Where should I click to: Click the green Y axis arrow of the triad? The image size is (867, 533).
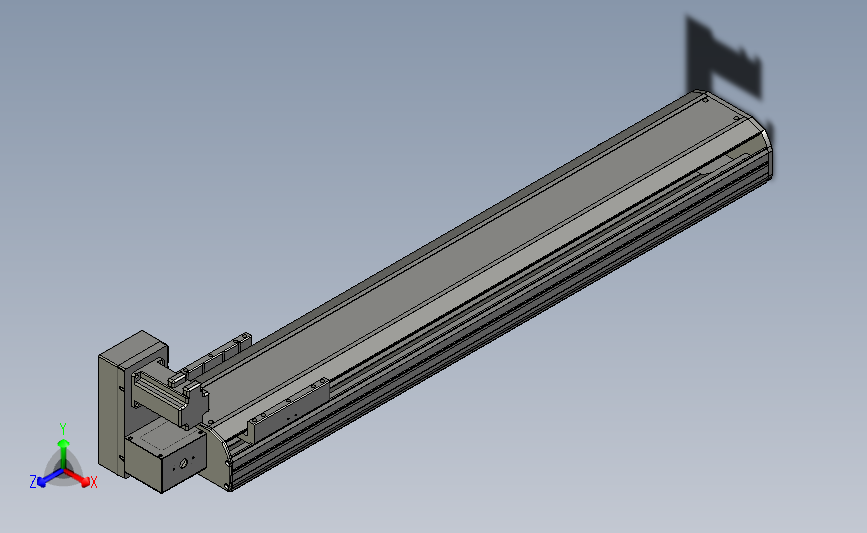point(64,454)
